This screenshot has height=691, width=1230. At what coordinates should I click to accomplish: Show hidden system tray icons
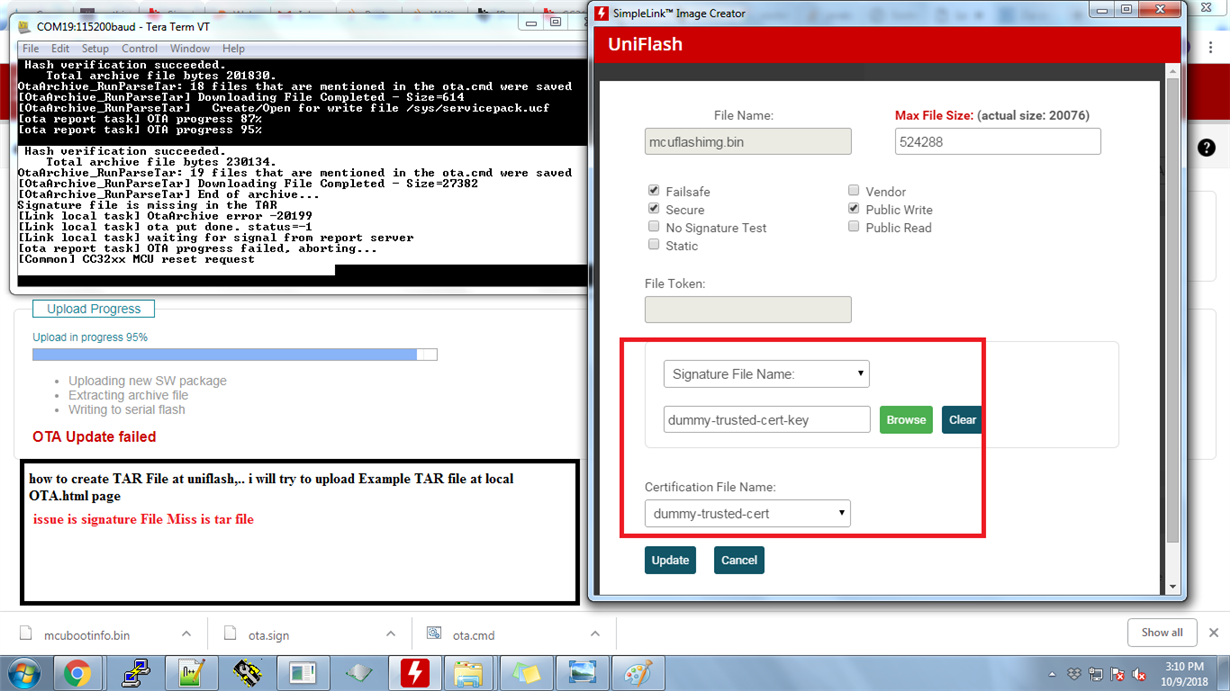(x=1053, y=675)
